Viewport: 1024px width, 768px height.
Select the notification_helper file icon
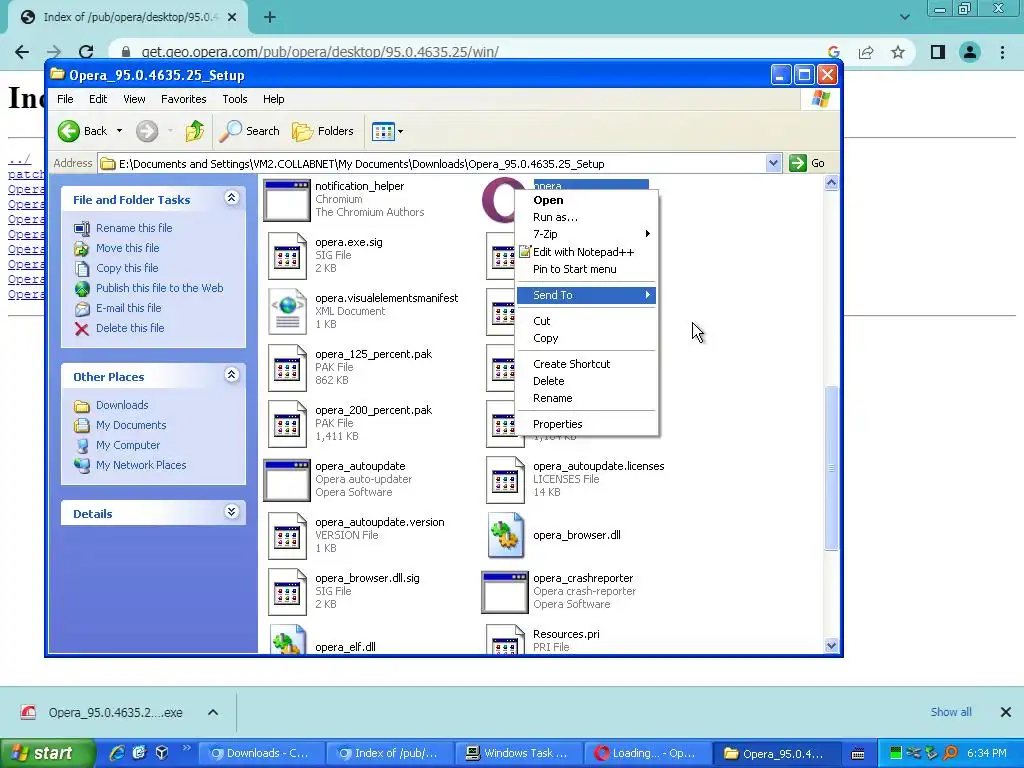point(287,200)
